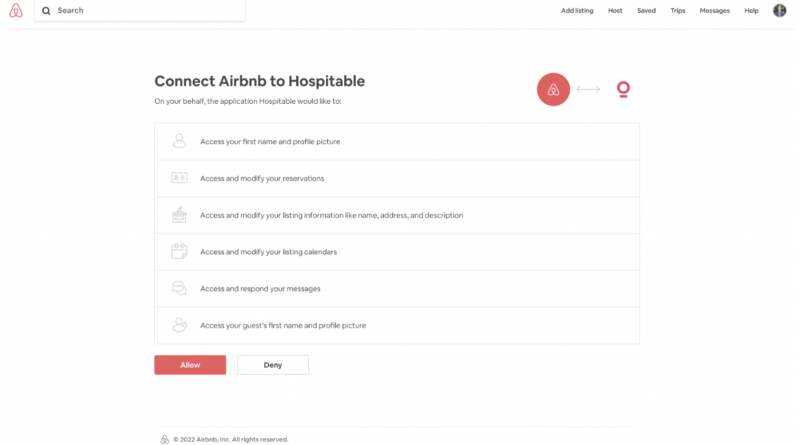Click the red Airbnb circle logo

pos(553,90)
